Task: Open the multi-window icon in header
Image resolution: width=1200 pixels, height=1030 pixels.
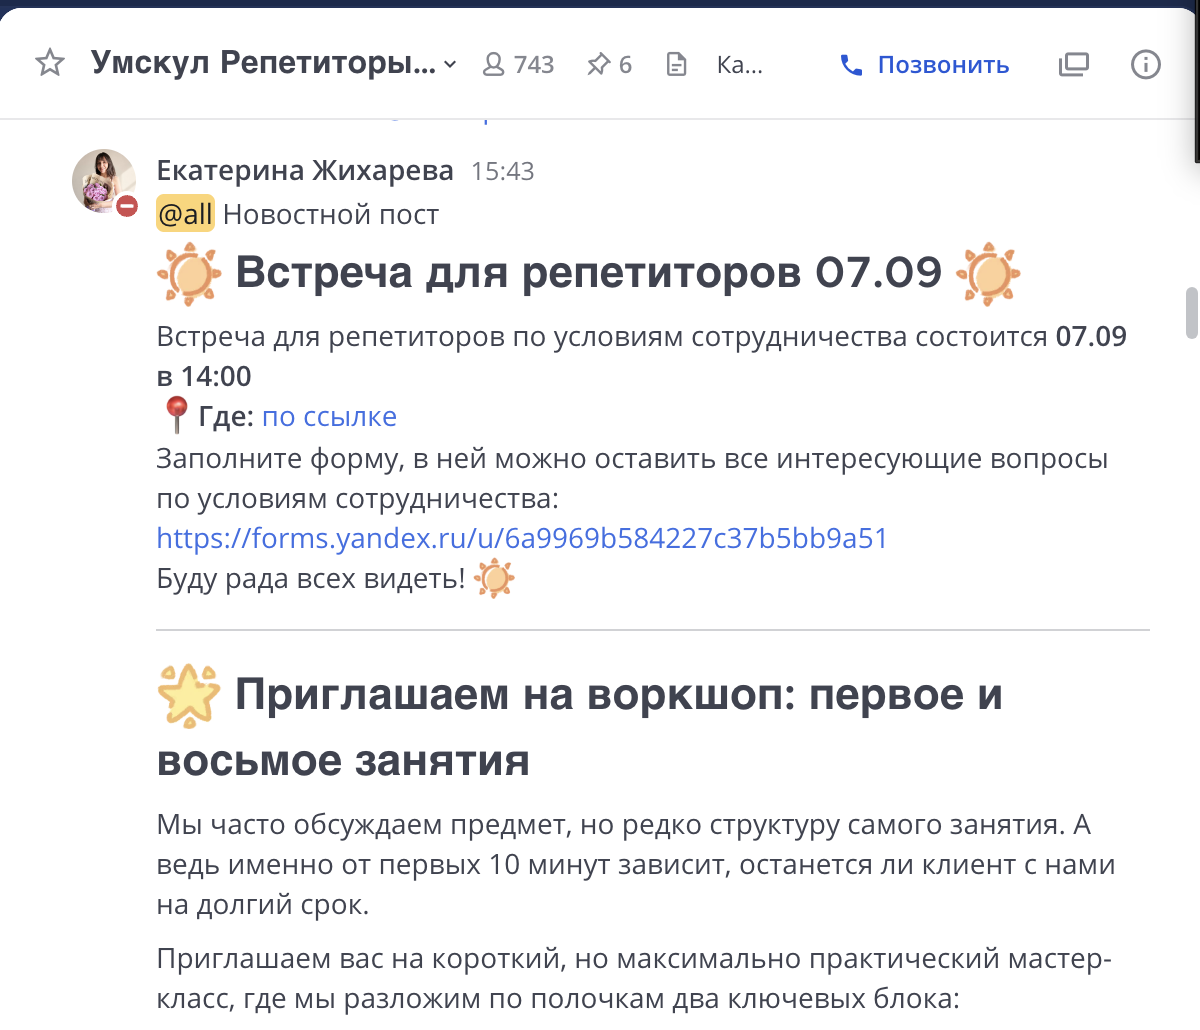Action: pos(1073,65)
